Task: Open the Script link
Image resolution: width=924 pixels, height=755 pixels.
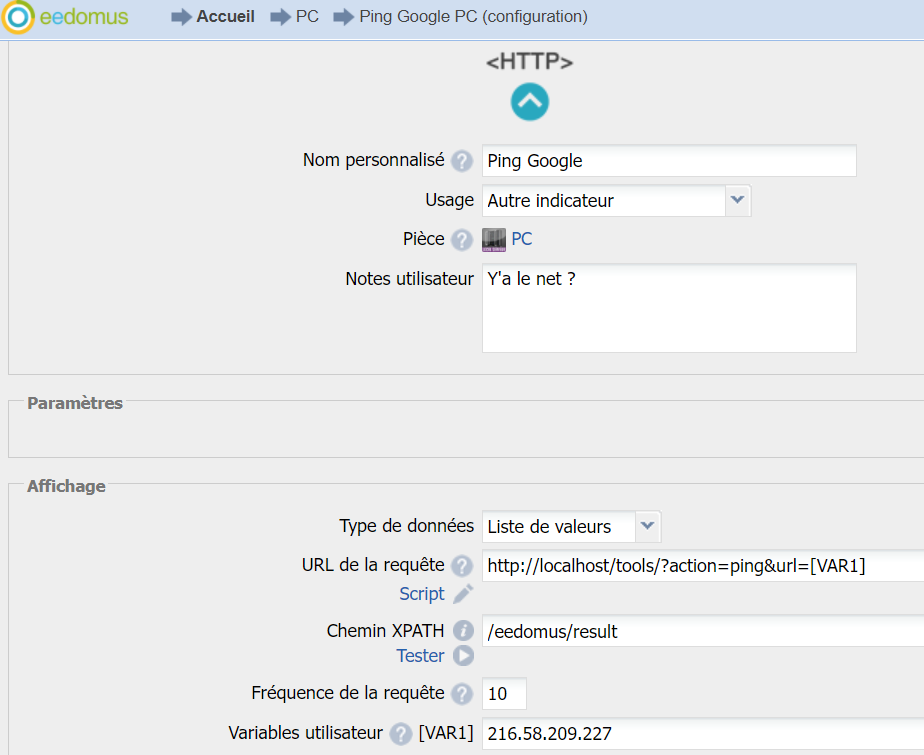Action: coord(421,594)
